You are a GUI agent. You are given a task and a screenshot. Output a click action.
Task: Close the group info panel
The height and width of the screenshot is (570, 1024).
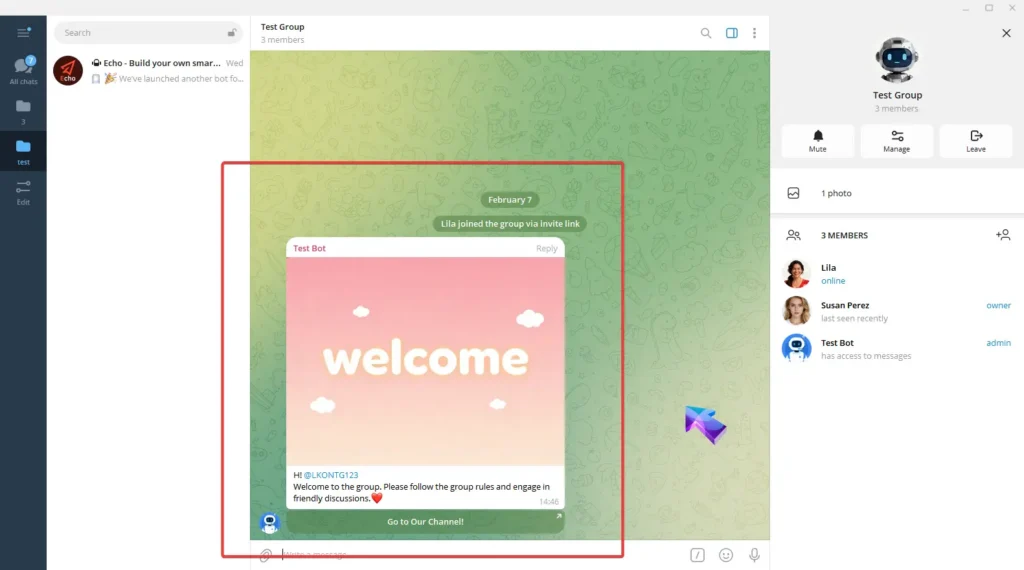click(x=1006, y=33)
